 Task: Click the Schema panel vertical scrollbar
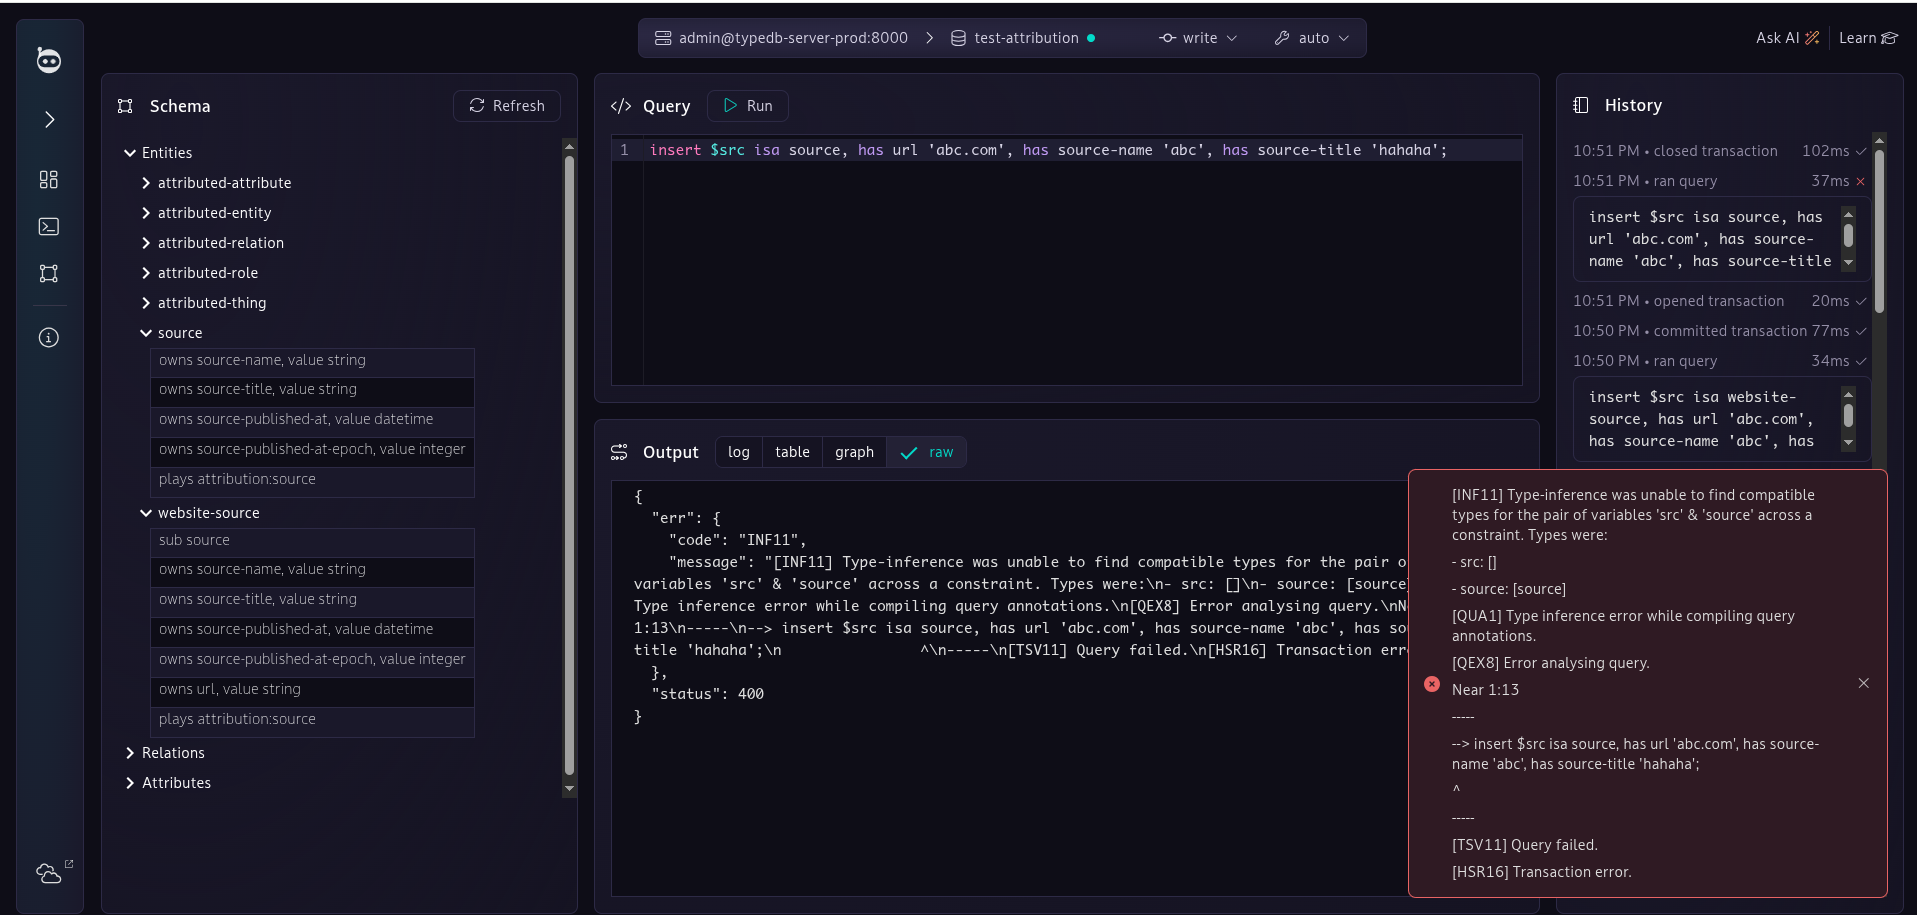[569, 465]
